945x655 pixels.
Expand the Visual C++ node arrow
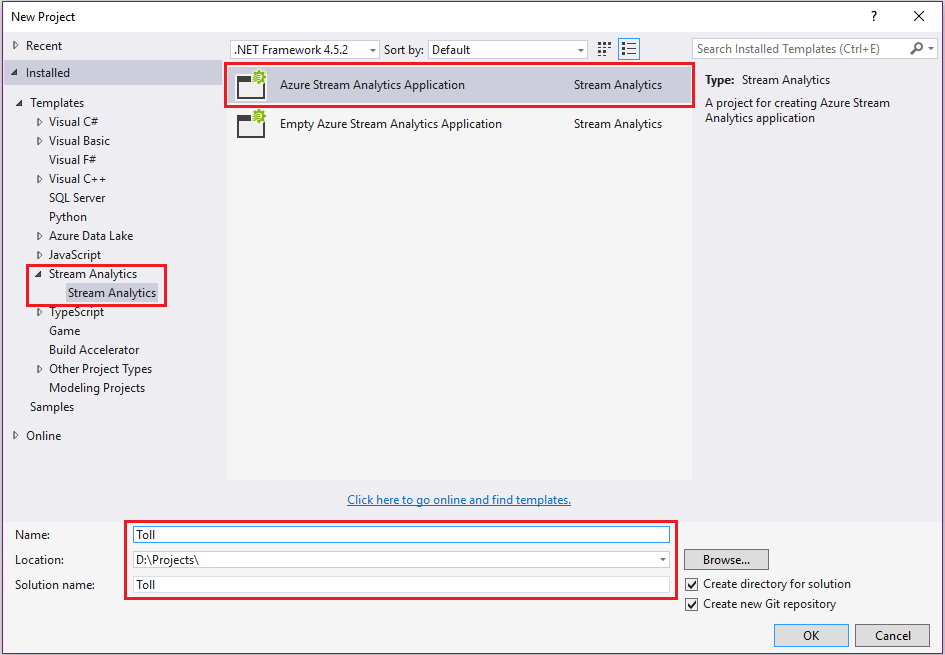click(40, 179)
